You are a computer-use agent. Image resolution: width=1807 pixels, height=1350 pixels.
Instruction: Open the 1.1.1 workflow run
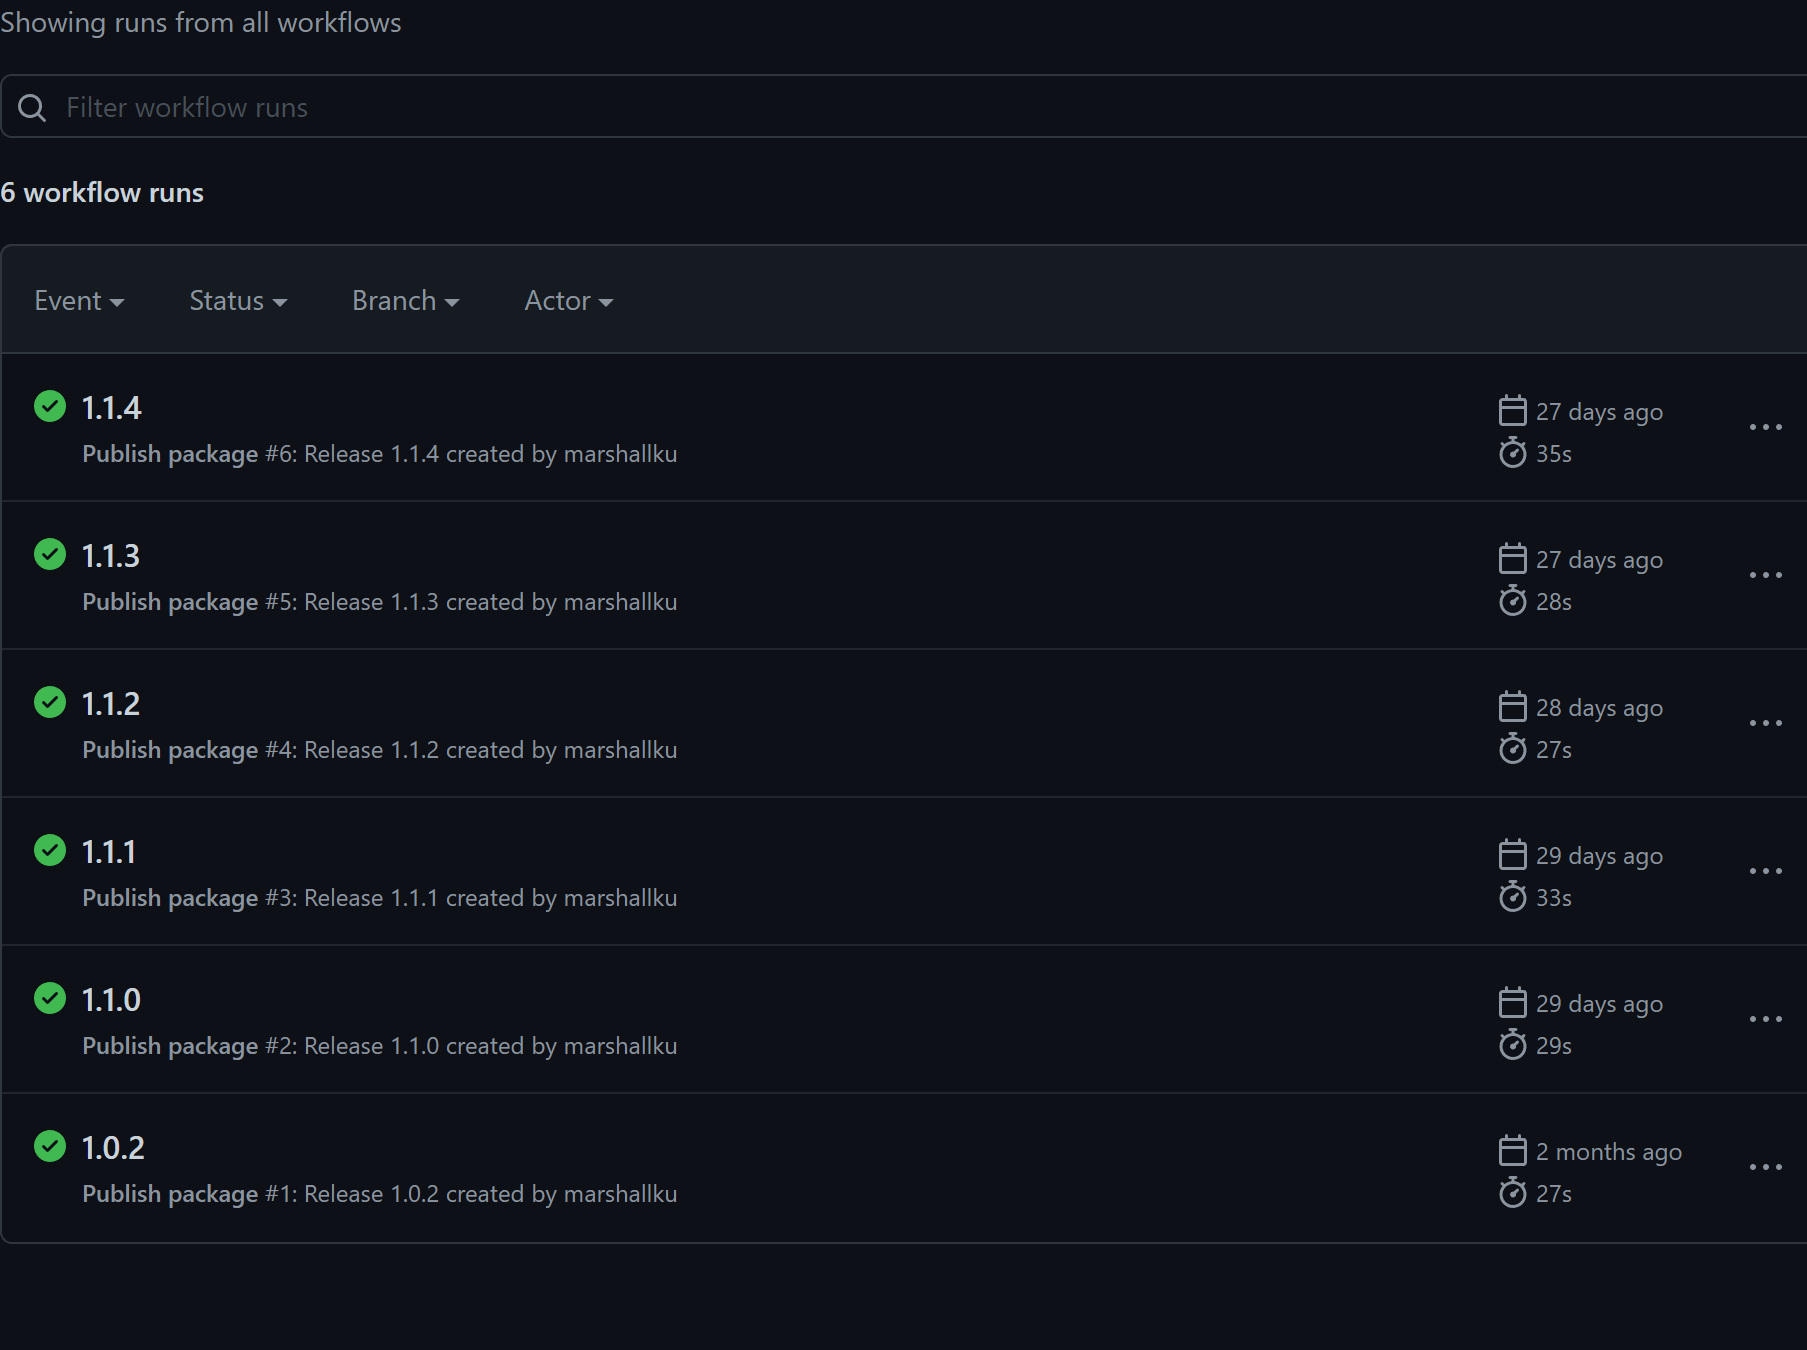[109, 852]
